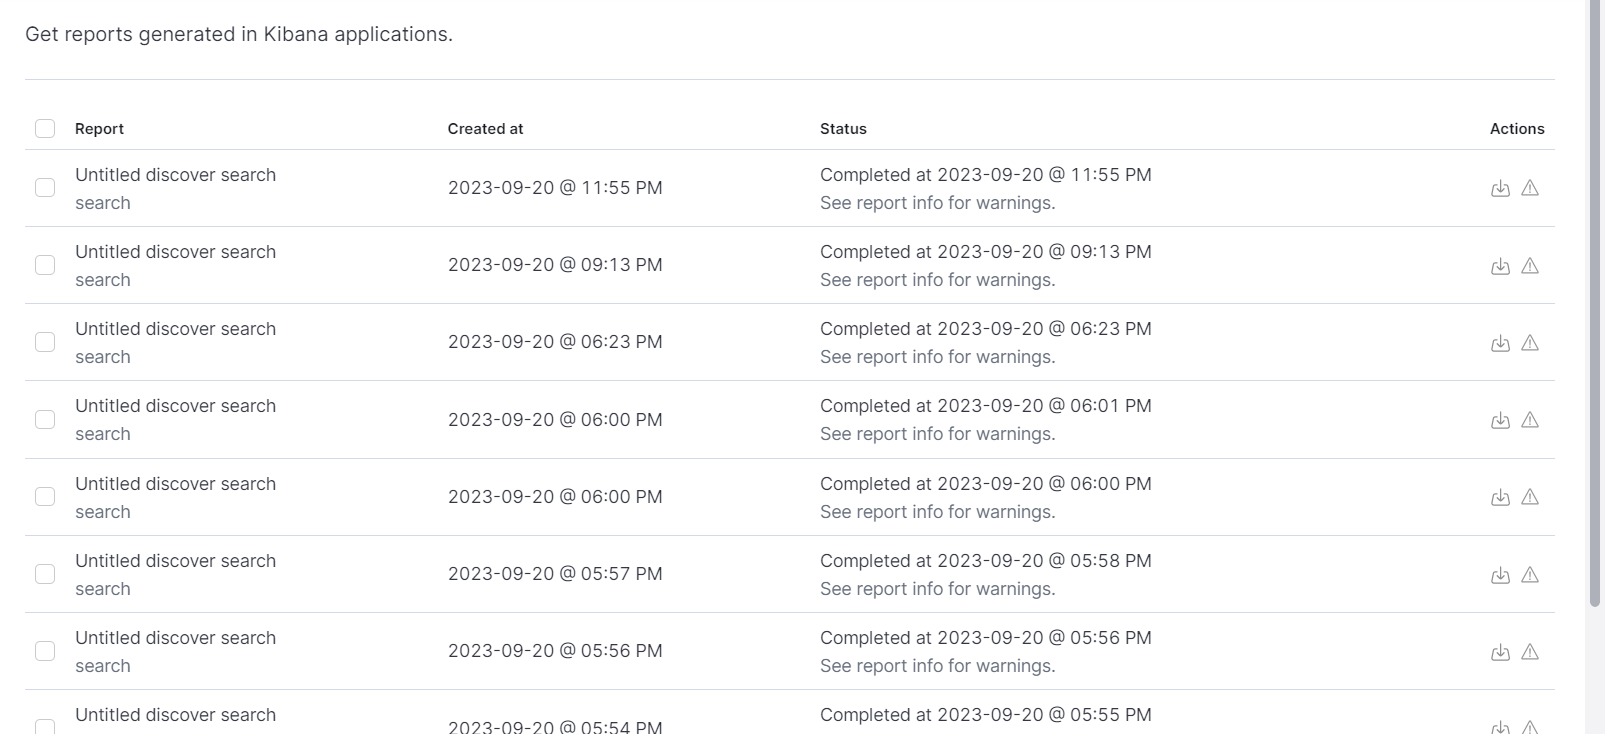1605x734 pixels.
Task: Click the vertical page scrollbar
Action: pos(1595,300)
